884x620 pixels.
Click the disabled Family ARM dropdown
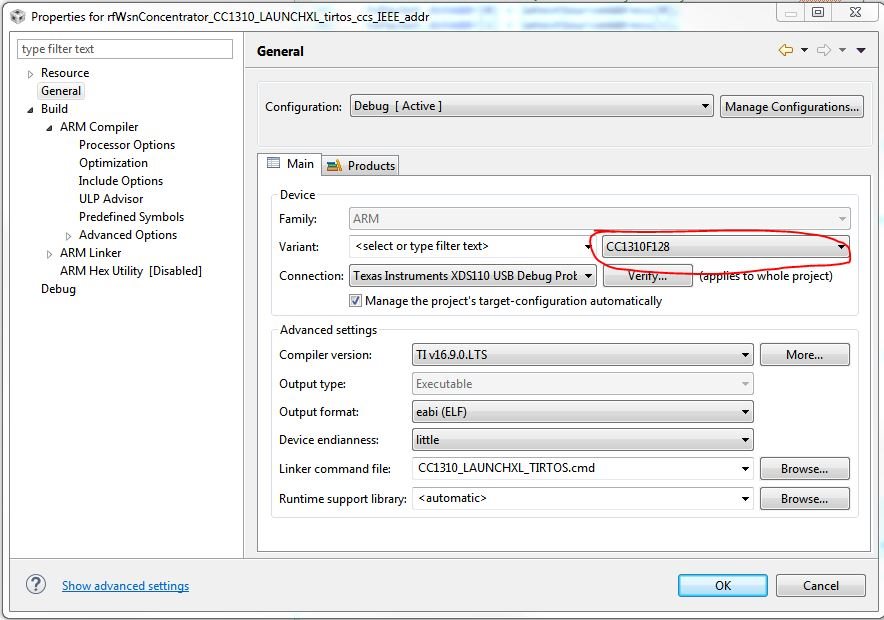point(599,219)
